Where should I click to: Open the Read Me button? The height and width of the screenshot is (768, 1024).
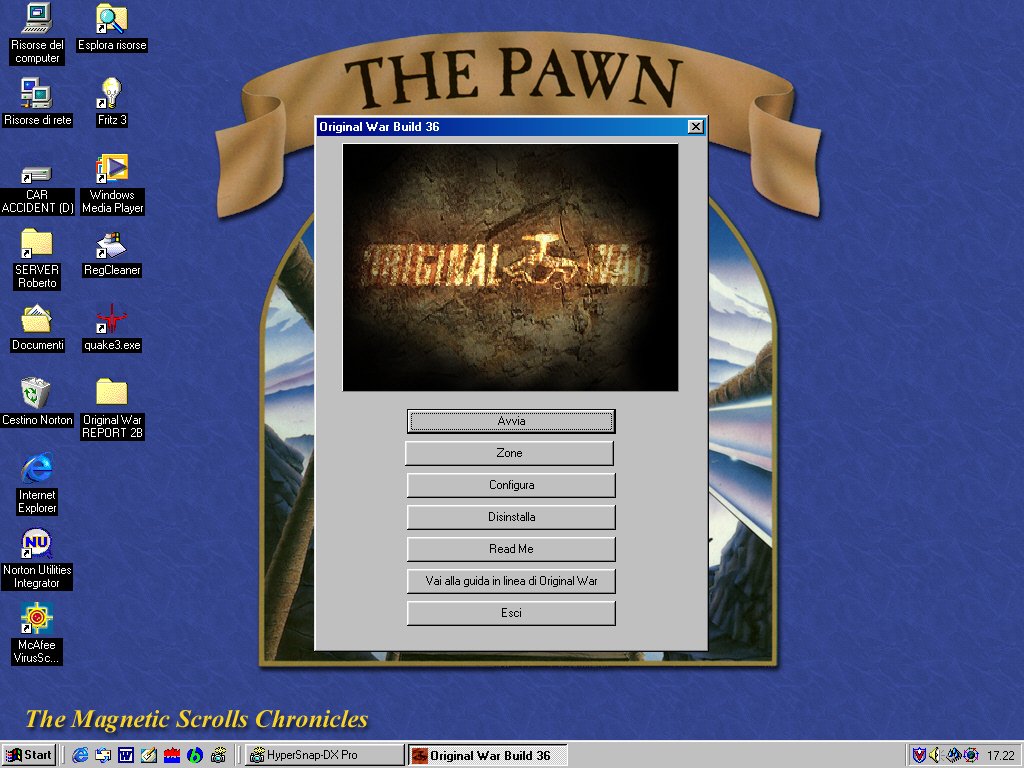511,549
